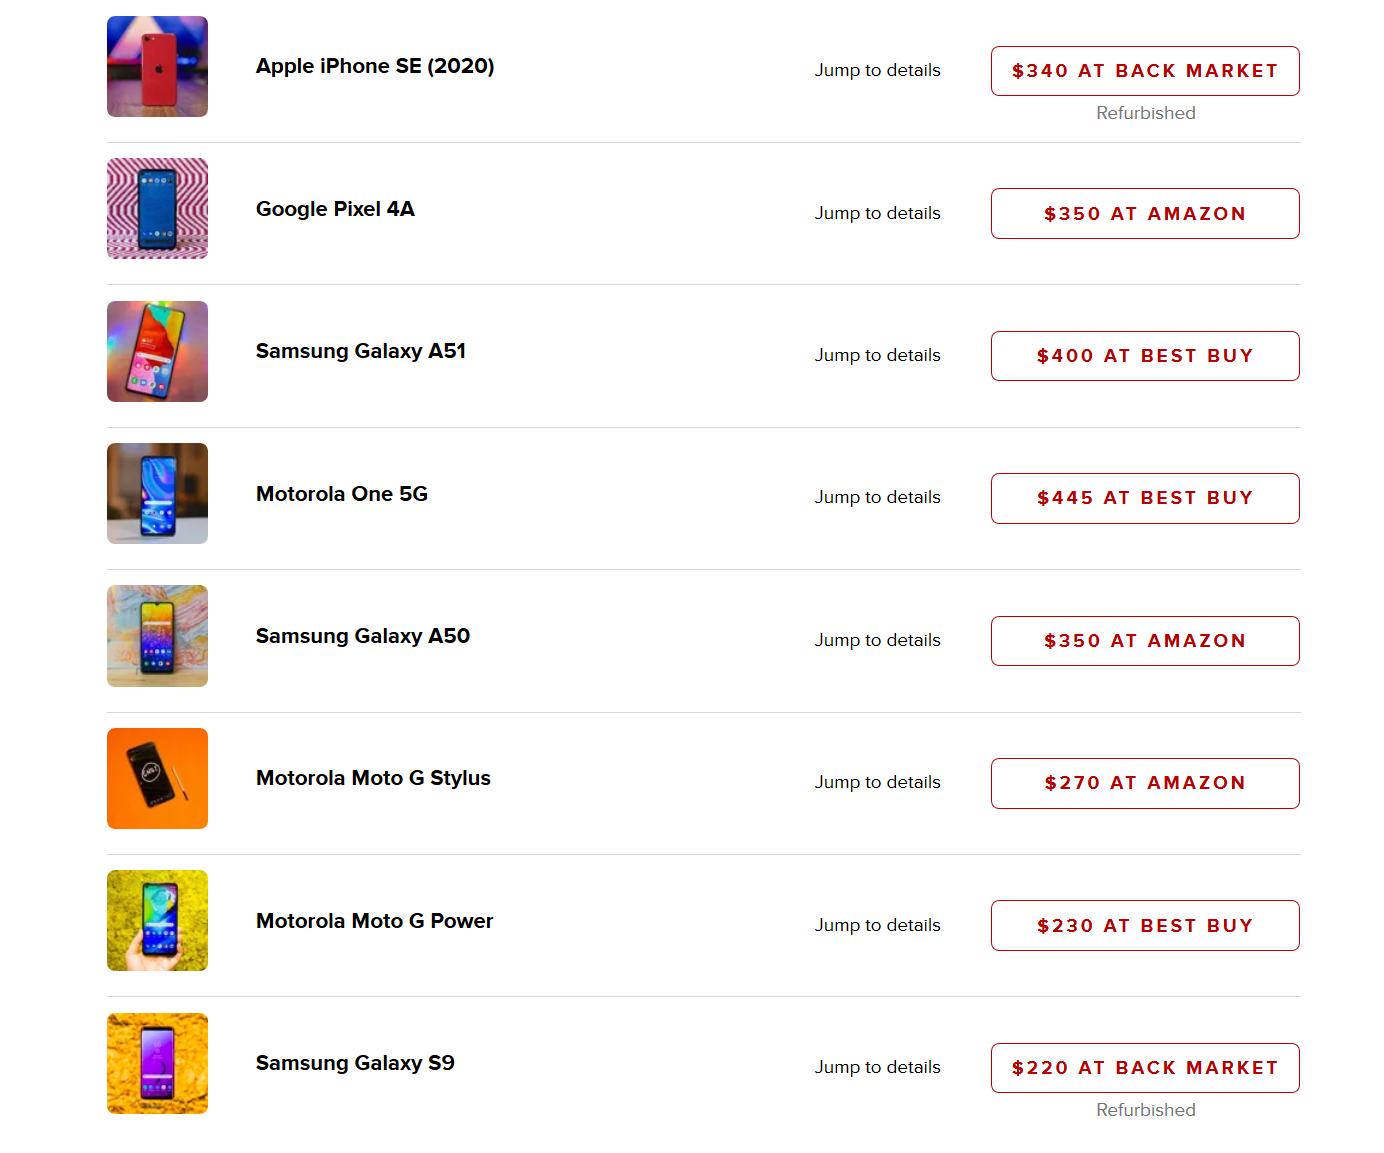The width and height of the screenshot is (1384, 1153).
Task: Jump to details for Motorola Moto G Stylus
Action: point(877,782)
